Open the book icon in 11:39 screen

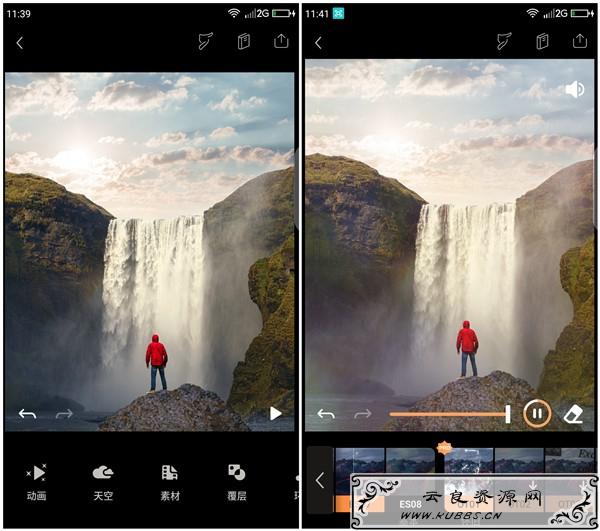(244, 41)
